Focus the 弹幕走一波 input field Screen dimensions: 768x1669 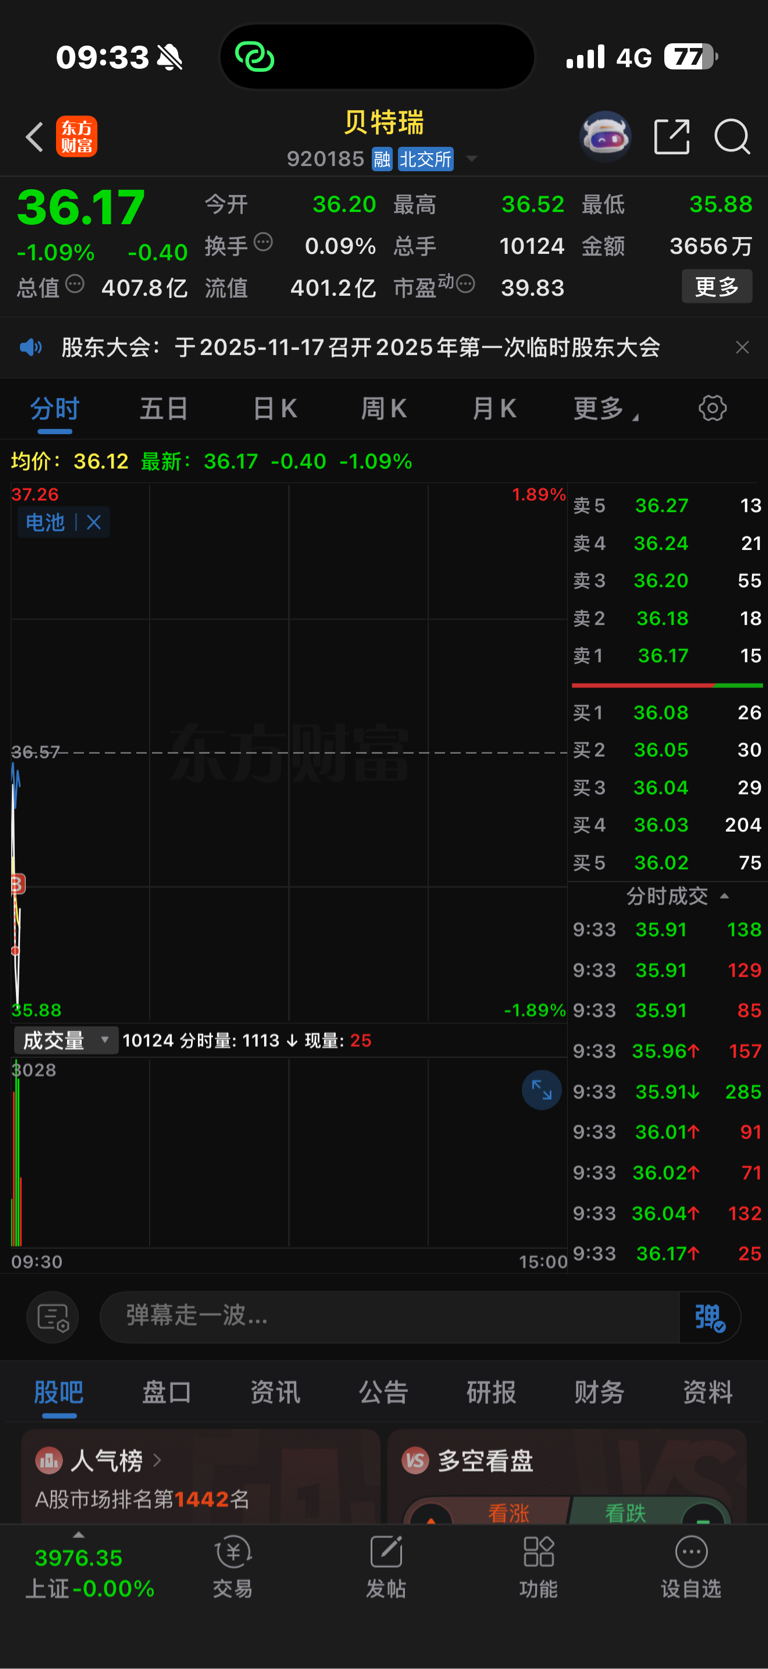point(389,1316)
